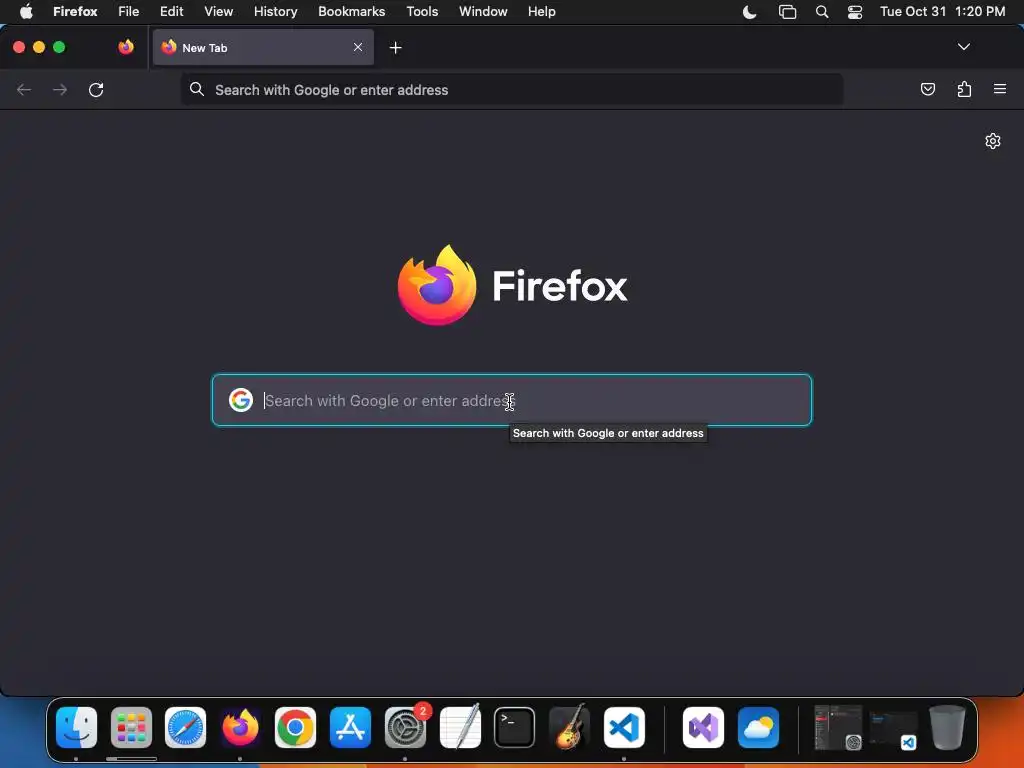Open the Save to Pocket button
The image size is (1024, 768).
927,89
